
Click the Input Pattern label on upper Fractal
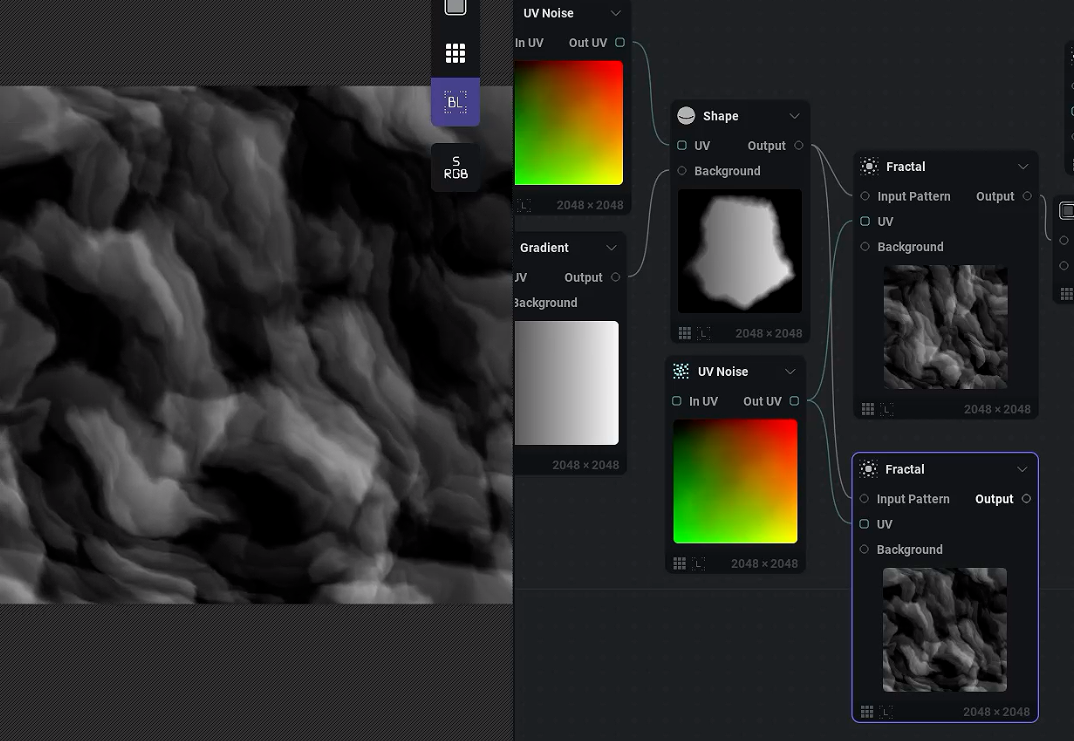(x=913, y=197)
